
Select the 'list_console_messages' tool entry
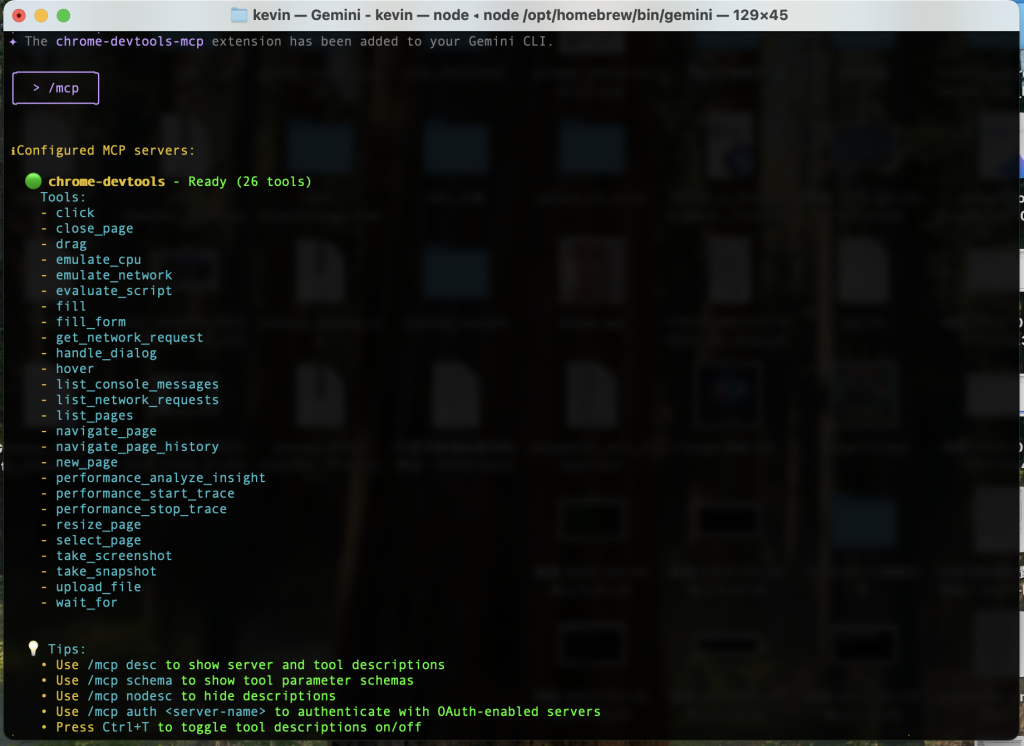(137, 385)
